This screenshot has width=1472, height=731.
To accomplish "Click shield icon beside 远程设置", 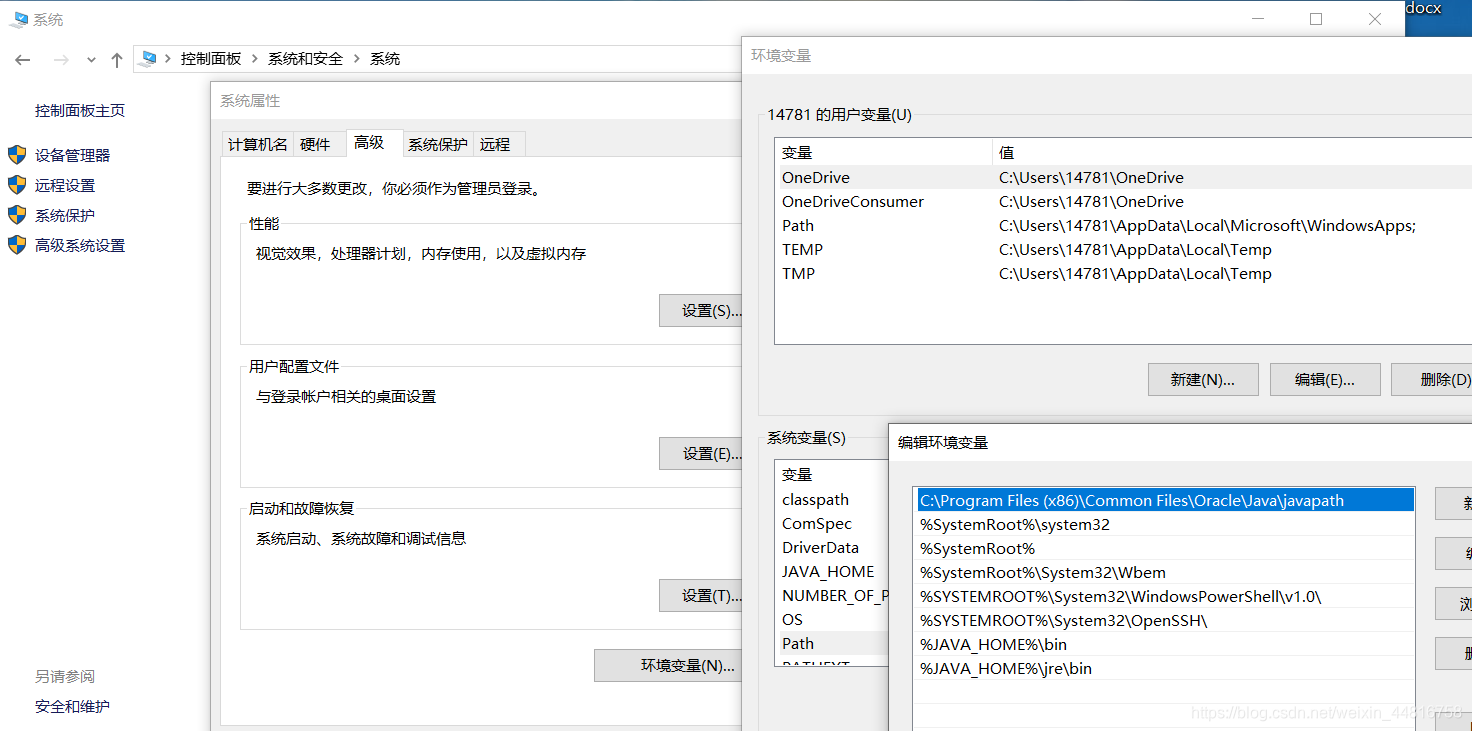I will coord(17,185).
